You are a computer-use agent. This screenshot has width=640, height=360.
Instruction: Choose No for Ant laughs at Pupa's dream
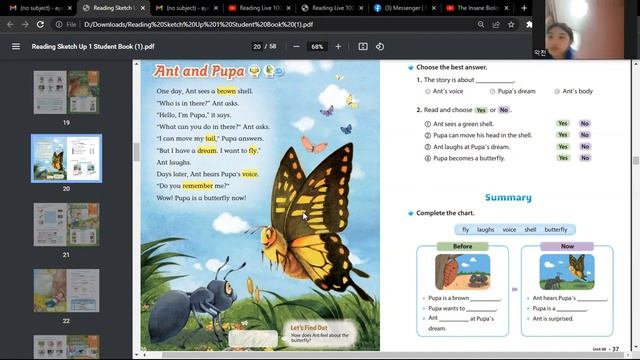(585, 147)
